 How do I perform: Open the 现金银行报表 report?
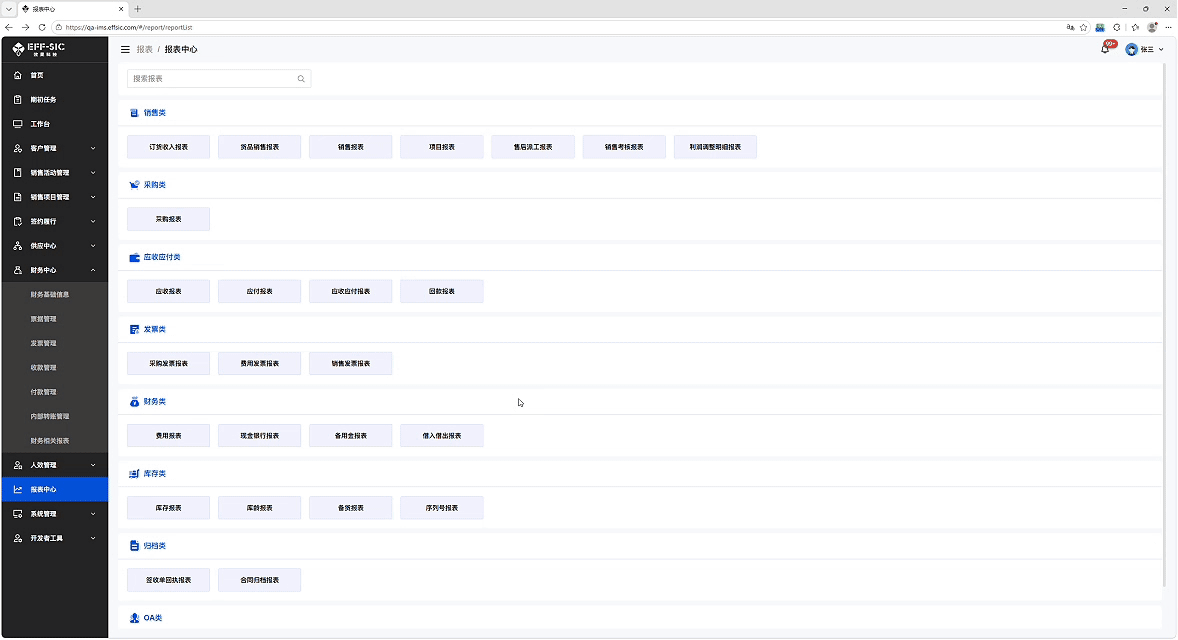pos(259,436)
